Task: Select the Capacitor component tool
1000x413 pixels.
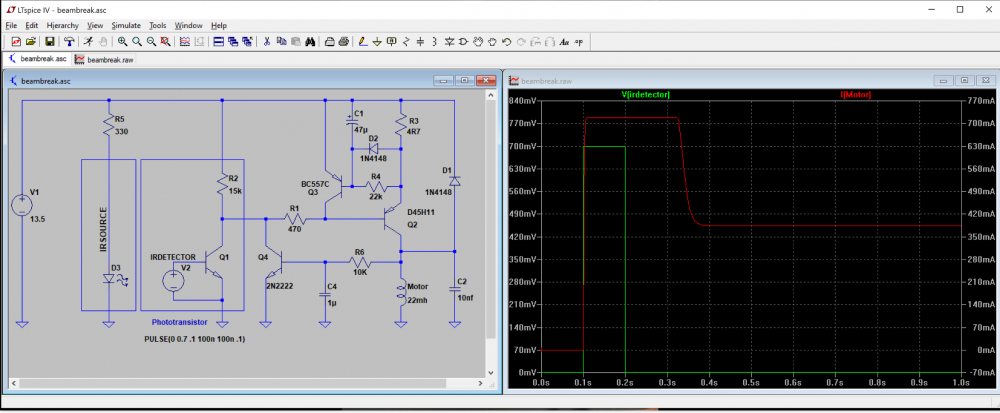Action: [x=420, y=41]
